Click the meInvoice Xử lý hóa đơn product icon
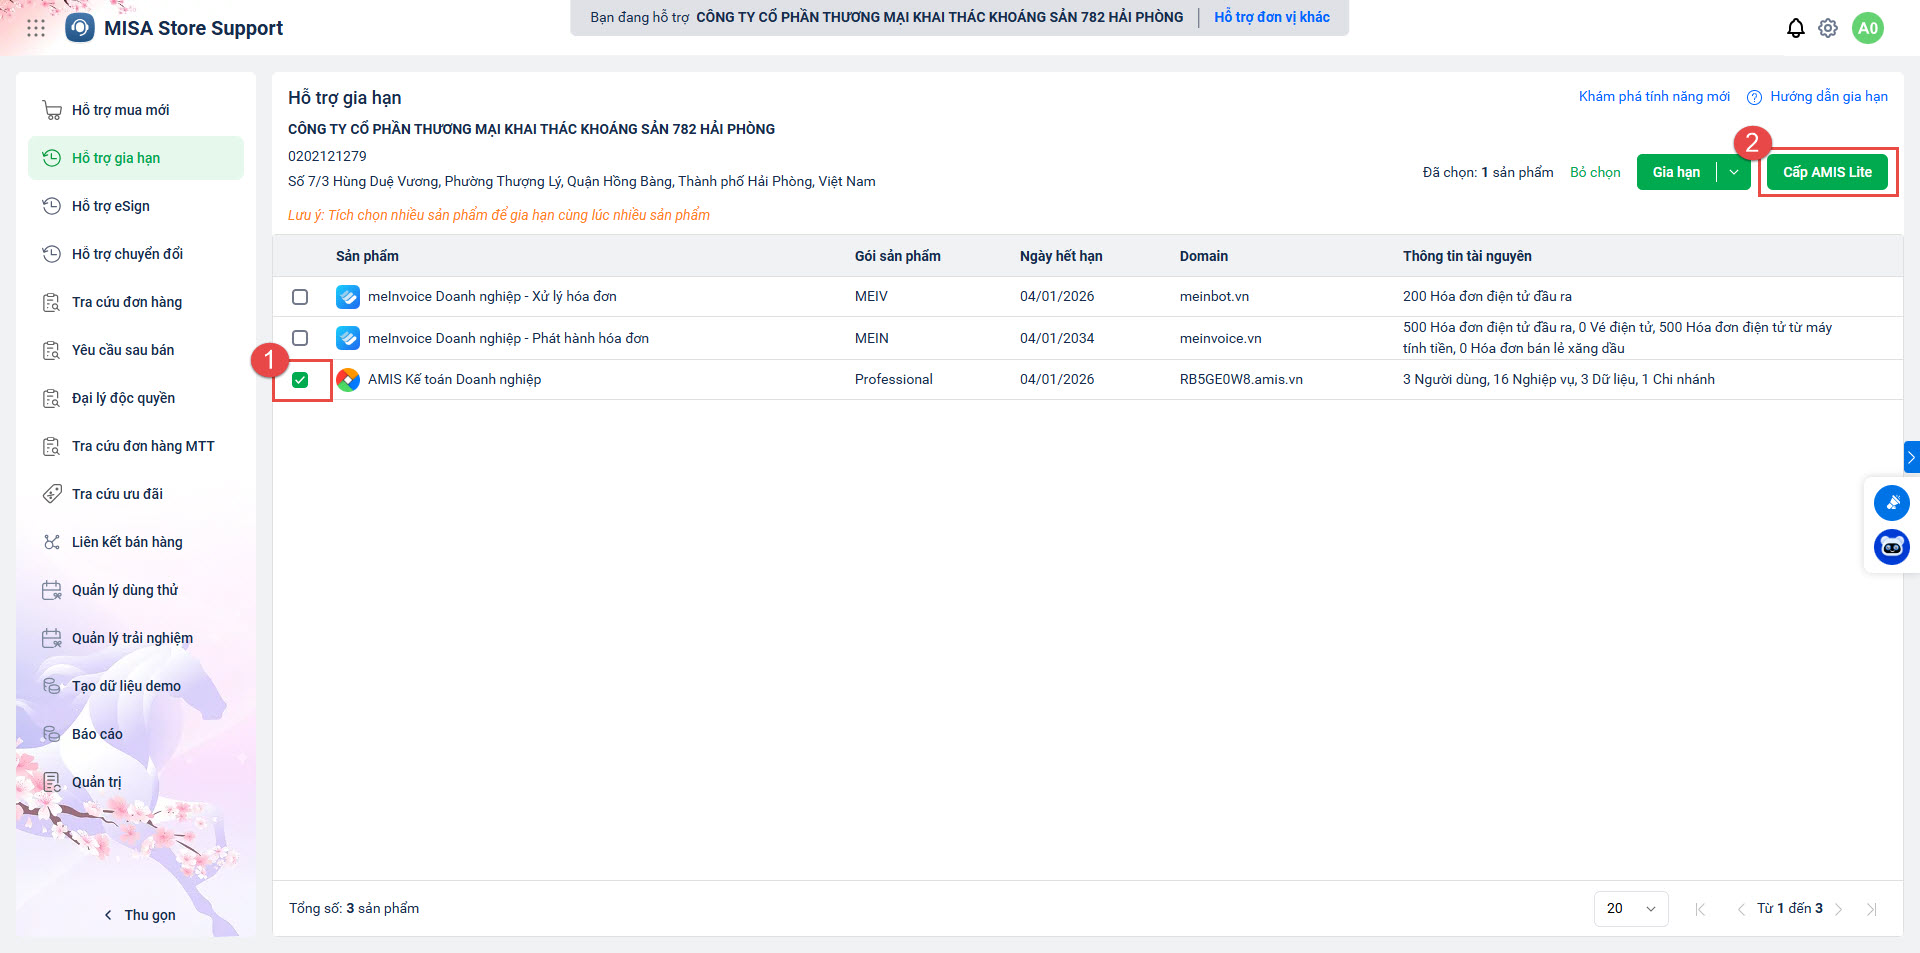Image resolution: width=1920 pixels, height=953 pixels. 348,297
